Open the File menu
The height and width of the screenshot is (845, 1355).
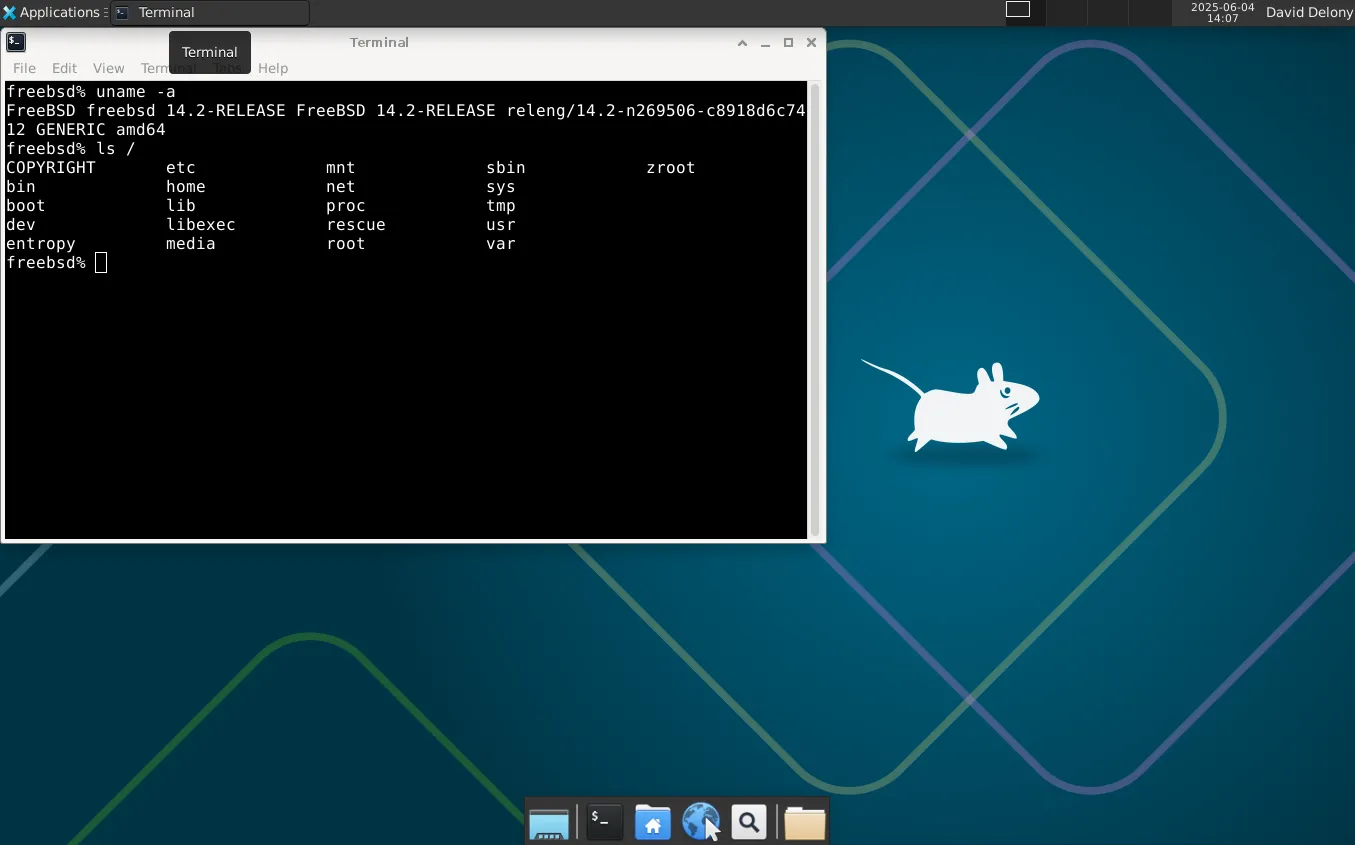tap(23, 68)
